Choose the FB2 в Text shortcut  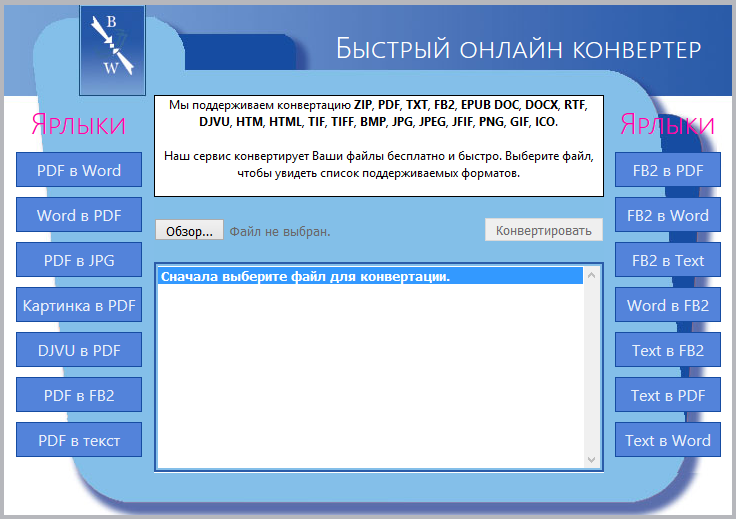coord(668,260)
